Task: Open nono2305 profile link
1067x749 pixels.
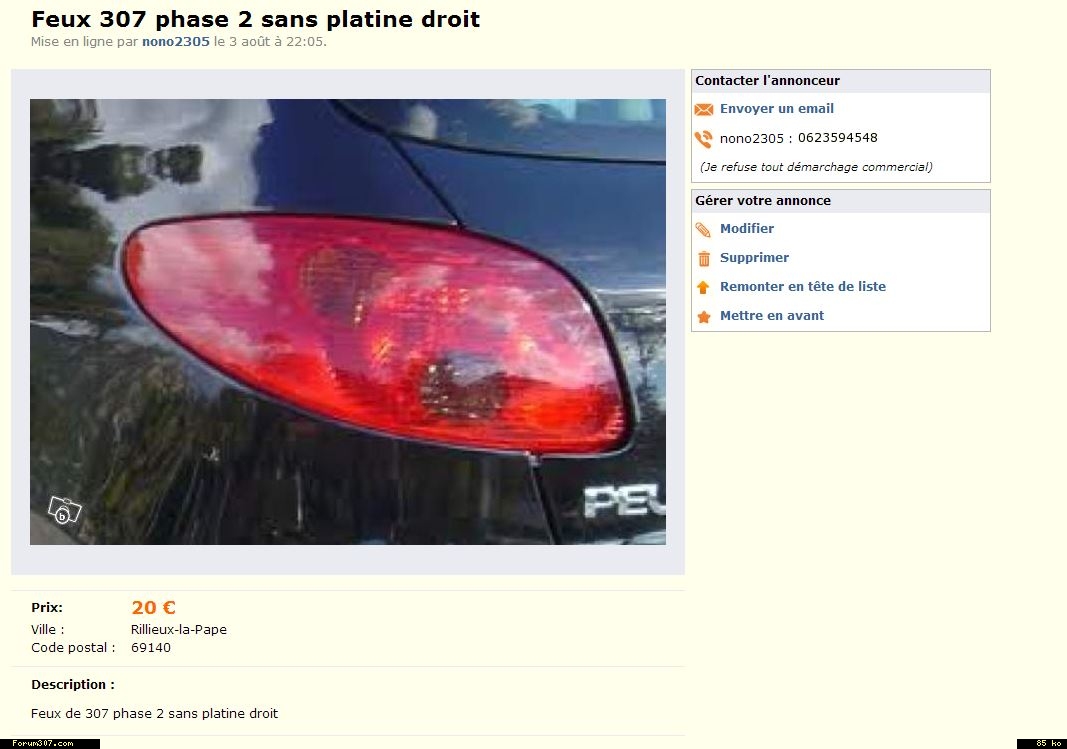Action: tap(176, 41)
